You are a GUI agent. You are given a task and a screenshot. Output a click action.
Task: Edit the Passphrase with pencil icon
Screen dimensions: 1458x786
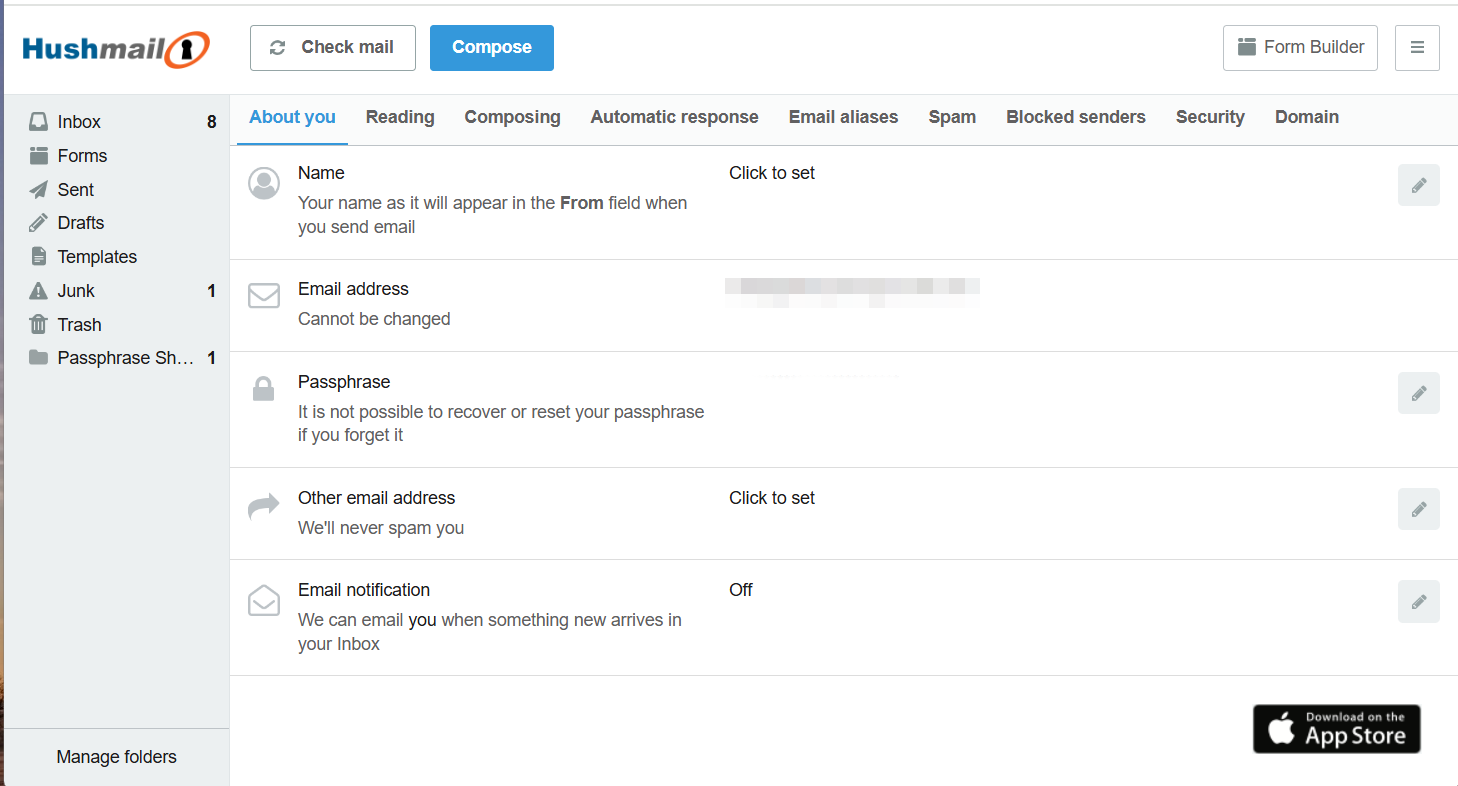[1418, 393]
